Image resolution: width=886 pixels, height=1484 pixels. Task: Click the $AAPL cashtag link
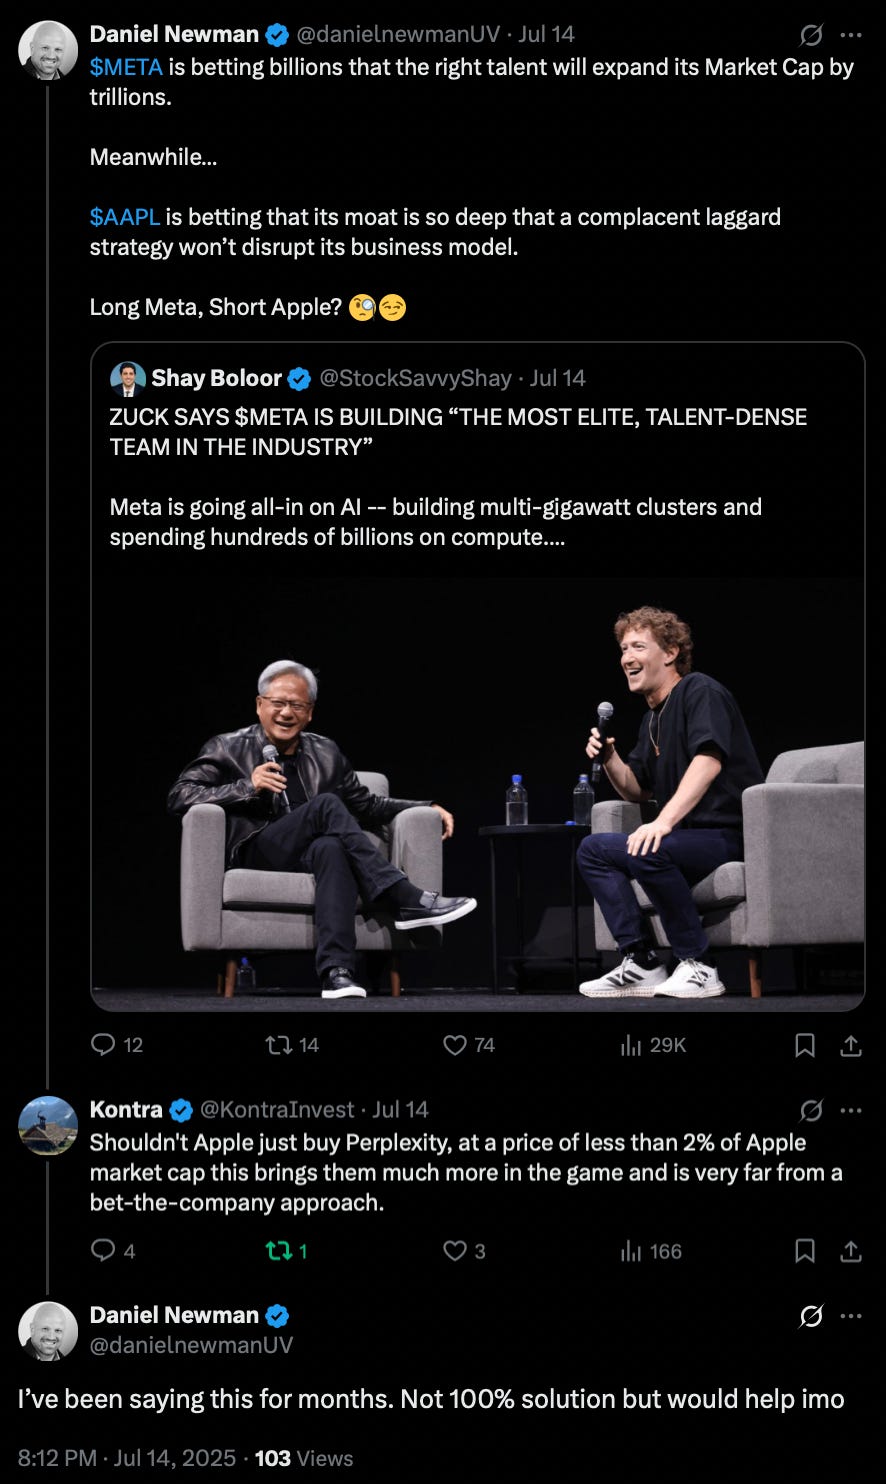125,217
